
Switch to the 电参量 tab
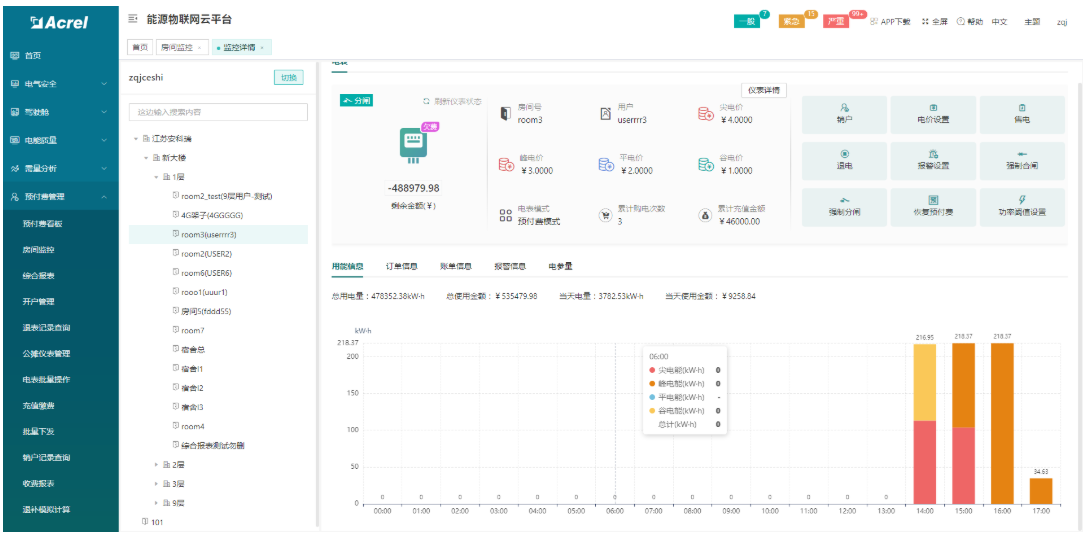click(560, 266)
